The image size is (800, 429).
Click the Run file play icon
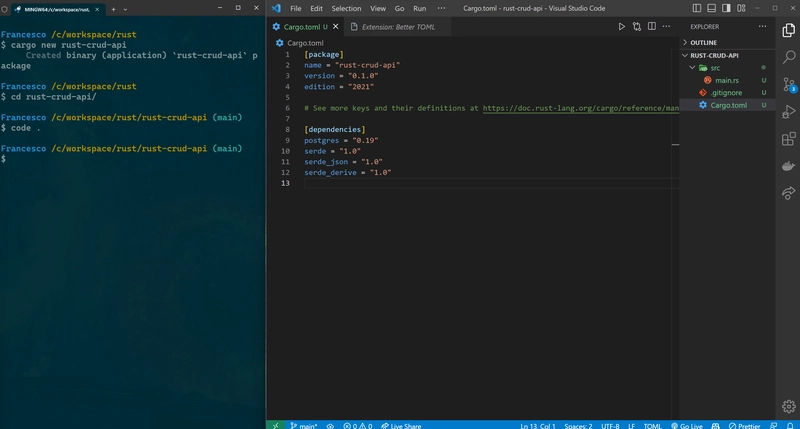[621, 27]
